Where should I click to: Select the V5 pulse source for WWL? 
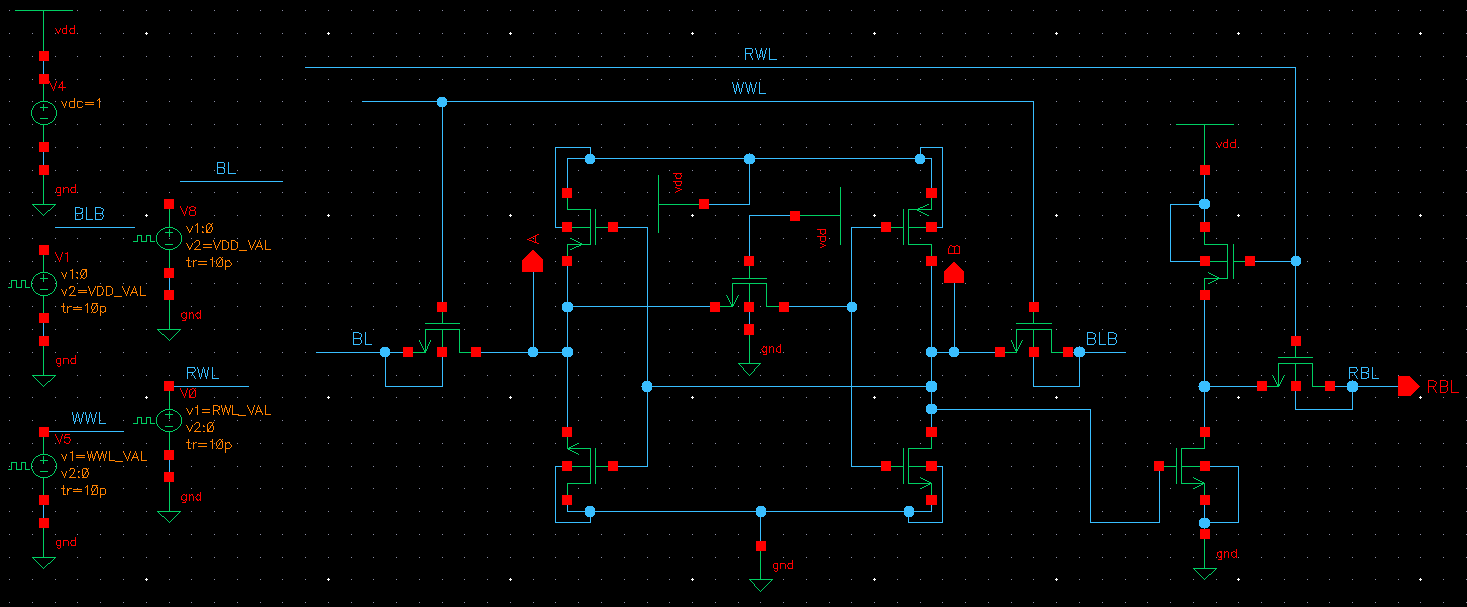[x=44, y=466]
